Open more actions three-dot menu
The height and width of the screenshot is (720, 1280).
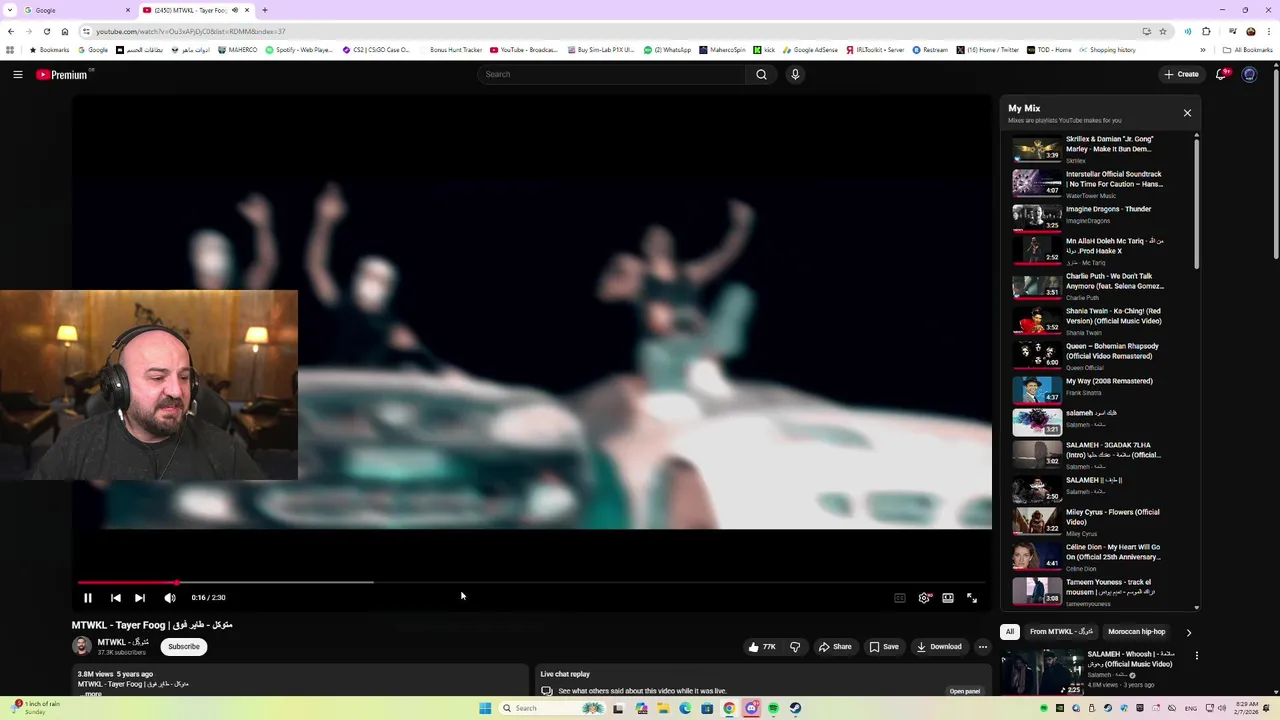point(982,647)
